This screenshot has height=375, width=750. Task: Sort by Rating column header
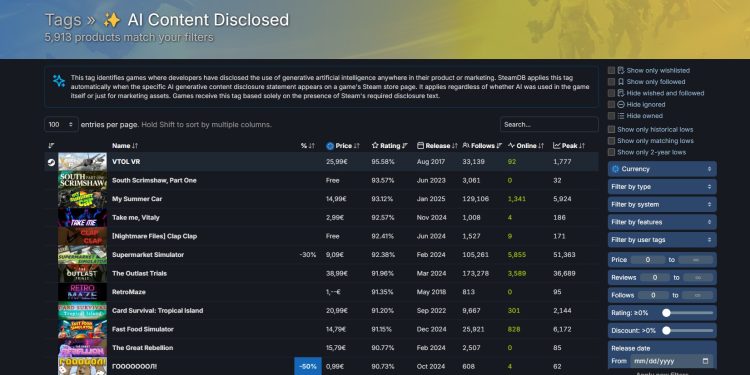(389, 146)
